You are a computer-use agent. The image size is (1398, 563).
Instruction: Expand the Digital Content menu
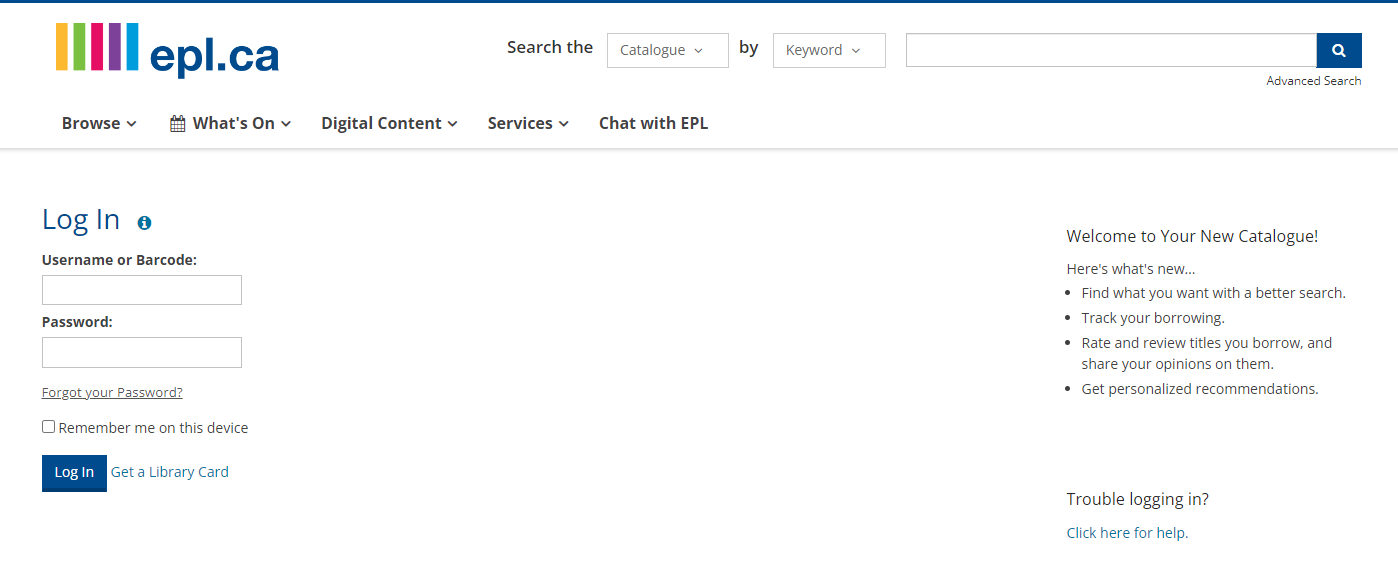click(389, 123)
